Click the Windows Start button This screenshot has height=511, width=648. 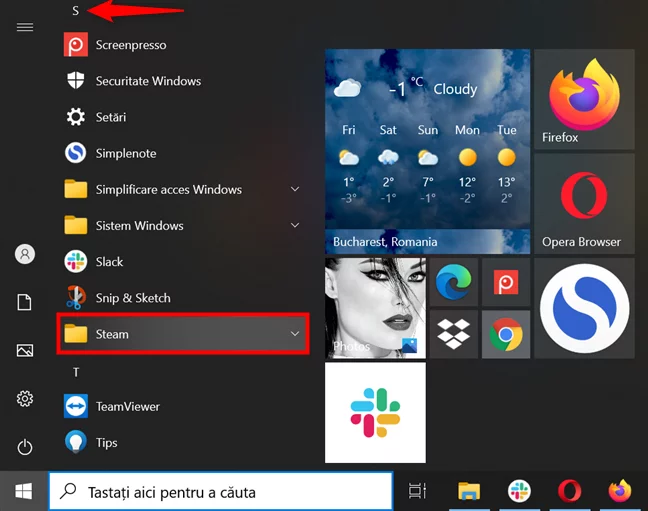[24, 491]
